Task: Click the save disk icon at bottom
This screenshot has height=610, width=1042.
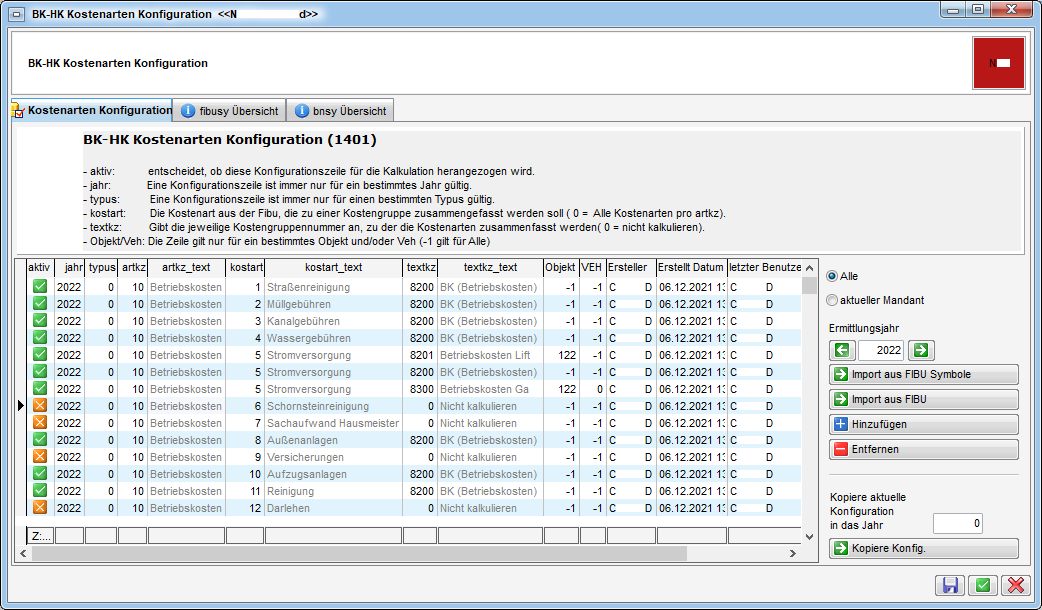Action: pyautogui.click(x=950, y=585)
